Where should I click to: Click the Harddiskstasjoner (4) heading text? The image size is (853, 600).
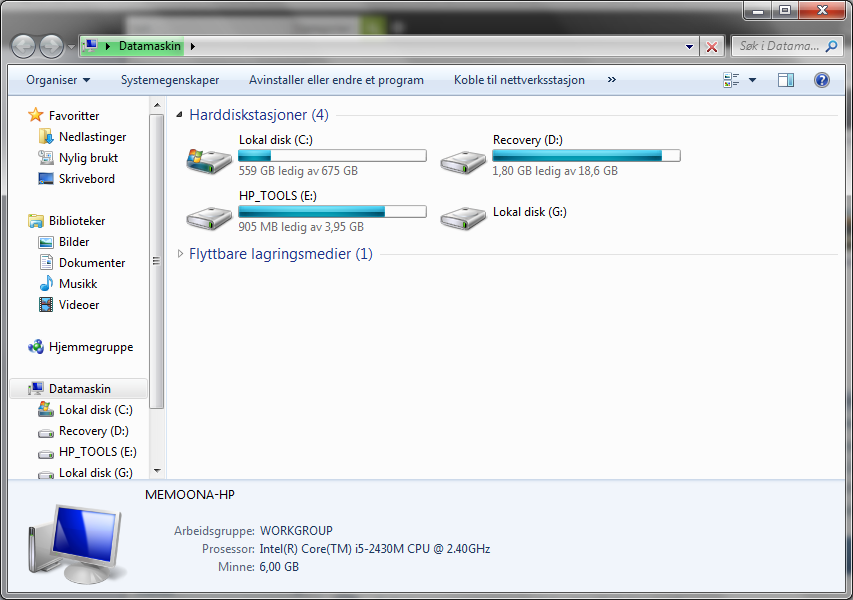tap(259, 115)
